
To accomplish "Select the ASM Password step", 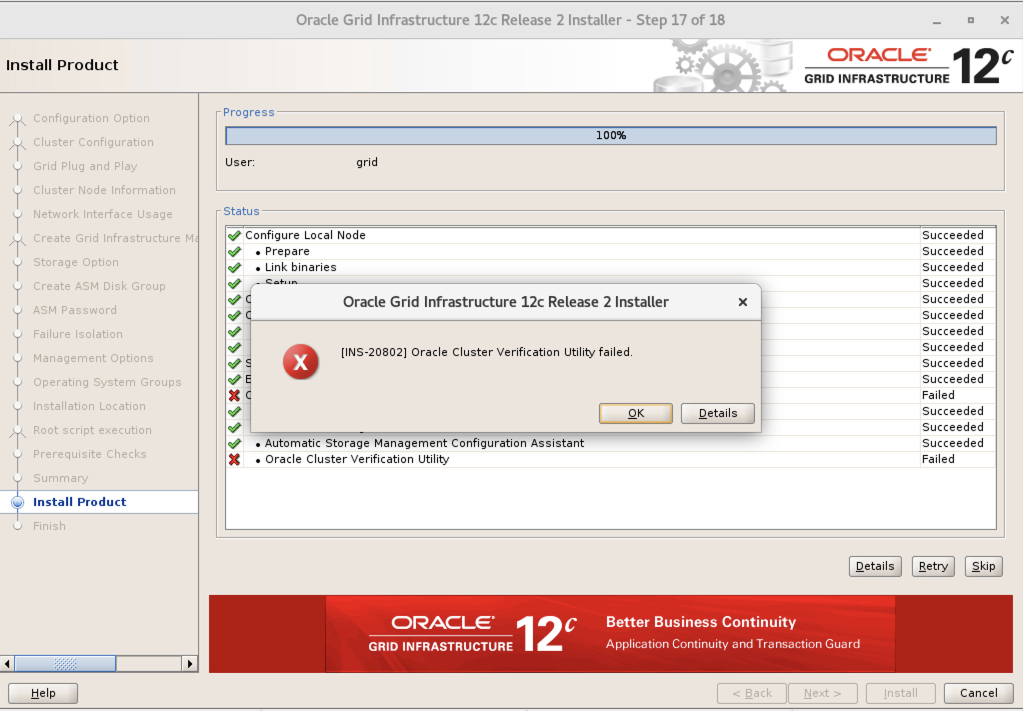I will [75, 310].
